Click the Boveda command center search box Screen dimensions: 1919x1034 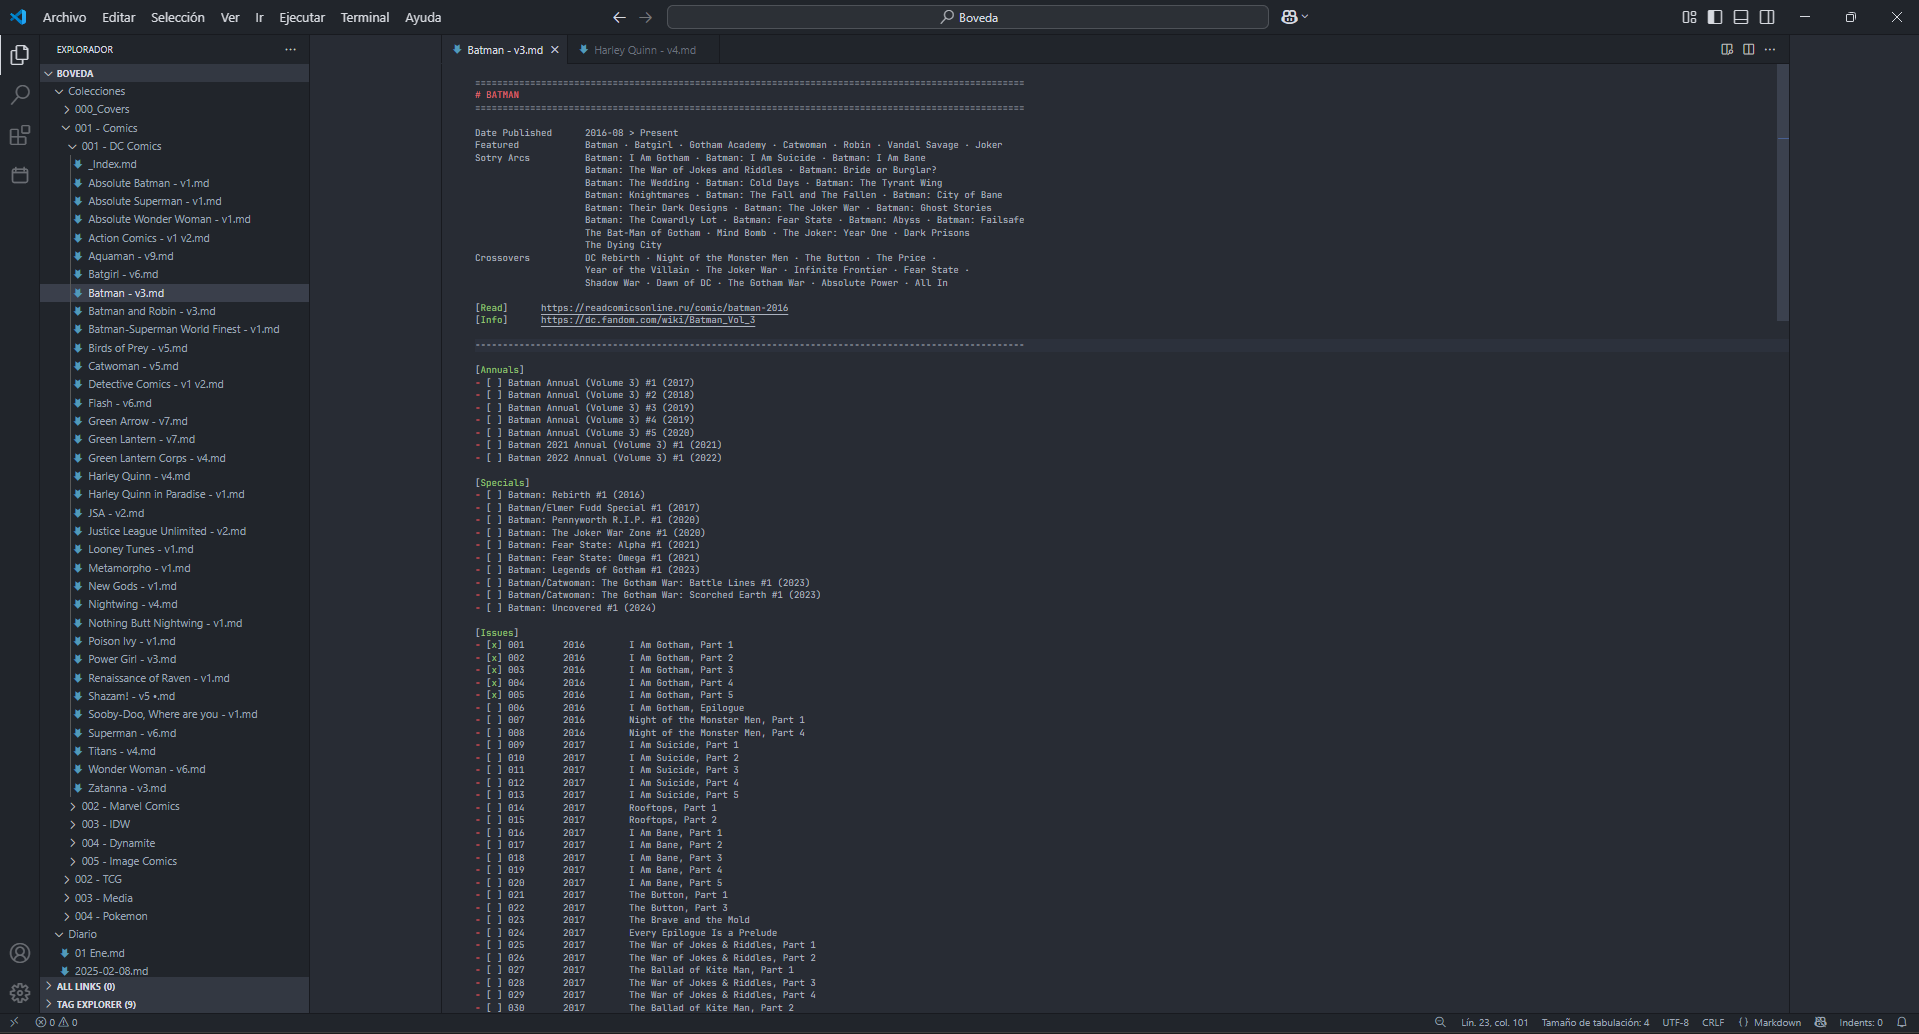[x=967, y=17]
